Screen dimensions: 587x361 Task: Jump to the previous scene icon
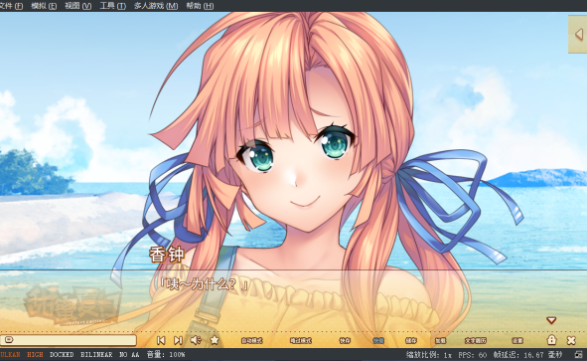tap(161, 340)
